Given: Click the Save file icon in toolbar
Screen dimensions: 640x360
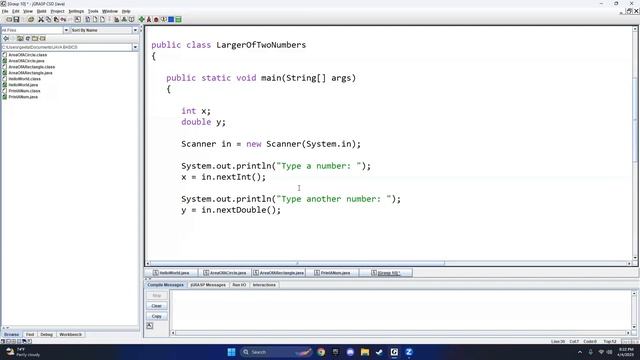Looking at the screenshot, I should coord(16,19).
